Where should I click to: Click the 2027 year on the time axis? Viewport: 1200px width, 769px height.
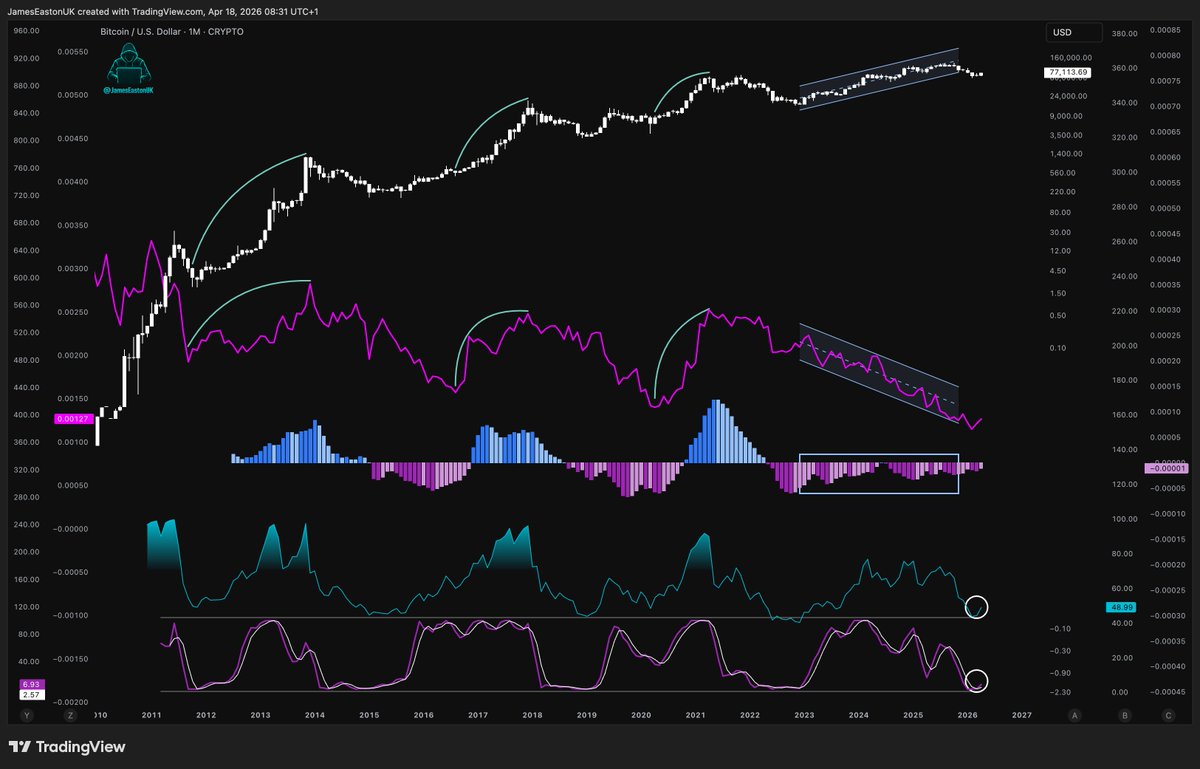click(1021, 716)
